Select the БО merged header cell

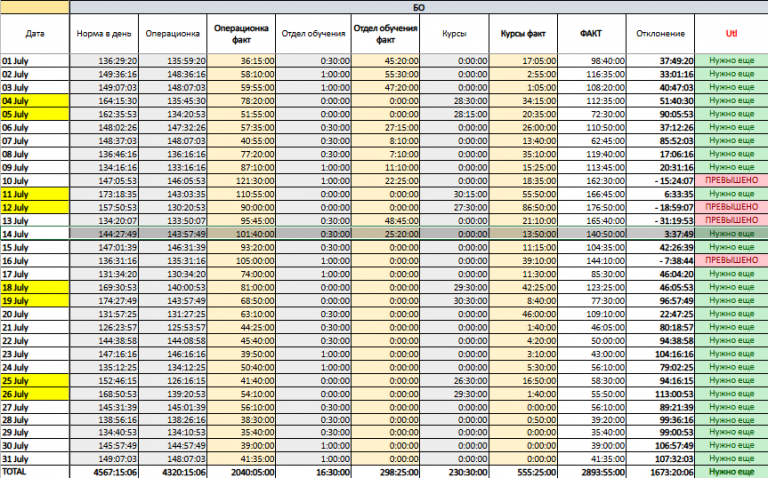click(x=419, y=7)
